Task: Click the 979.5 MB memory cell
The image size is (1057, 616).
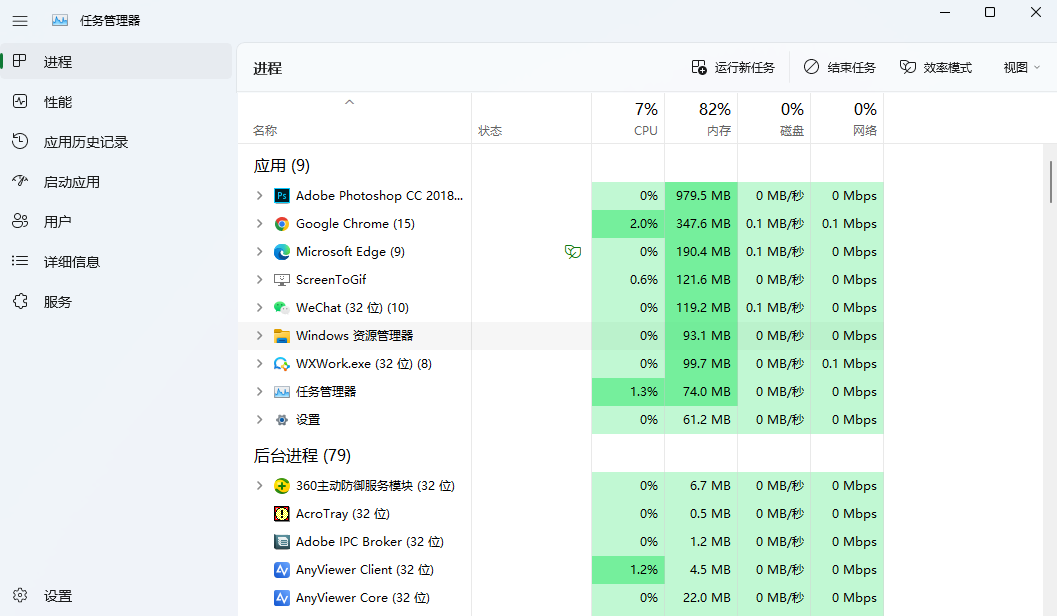Action: tap(701, 195)
